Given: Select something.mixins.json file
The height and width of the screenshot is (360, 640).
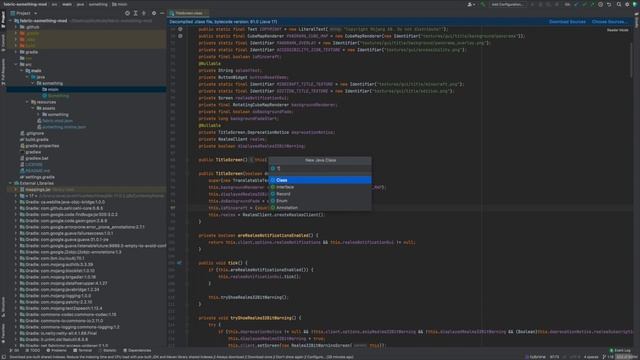Looking at the screenshot, I should [x=61, y=127].
